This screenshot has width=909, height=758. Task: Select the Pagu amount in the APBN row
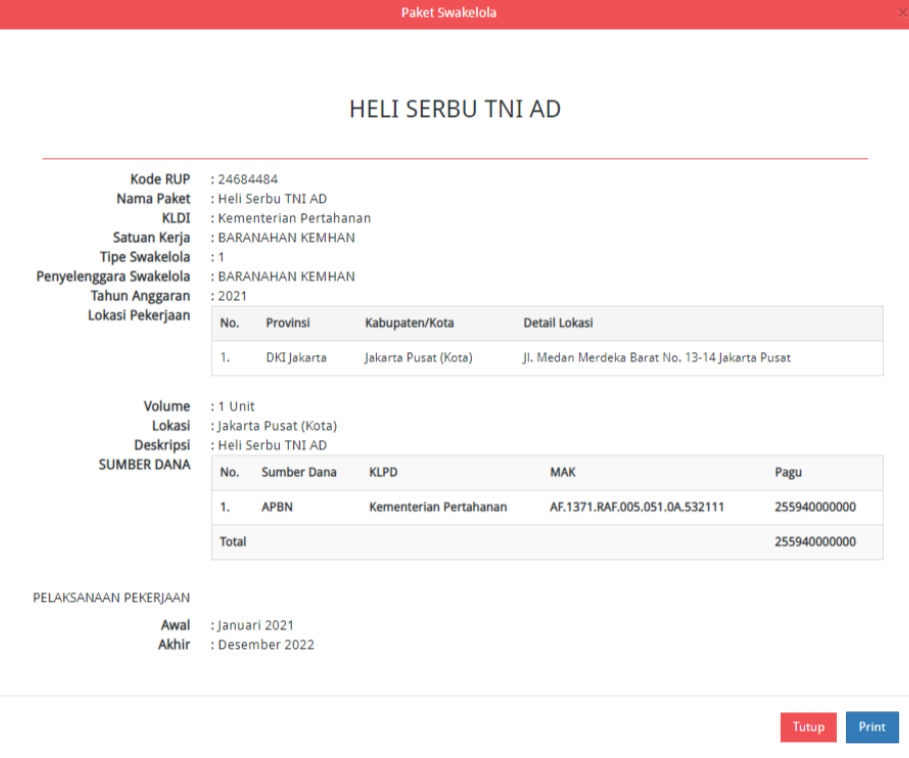point(815,507)
